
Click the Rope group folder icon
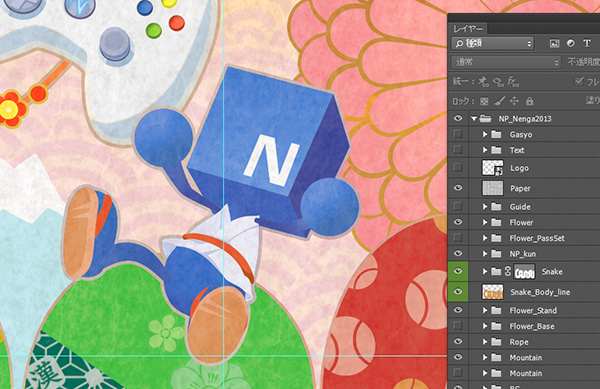click(496, 342)
